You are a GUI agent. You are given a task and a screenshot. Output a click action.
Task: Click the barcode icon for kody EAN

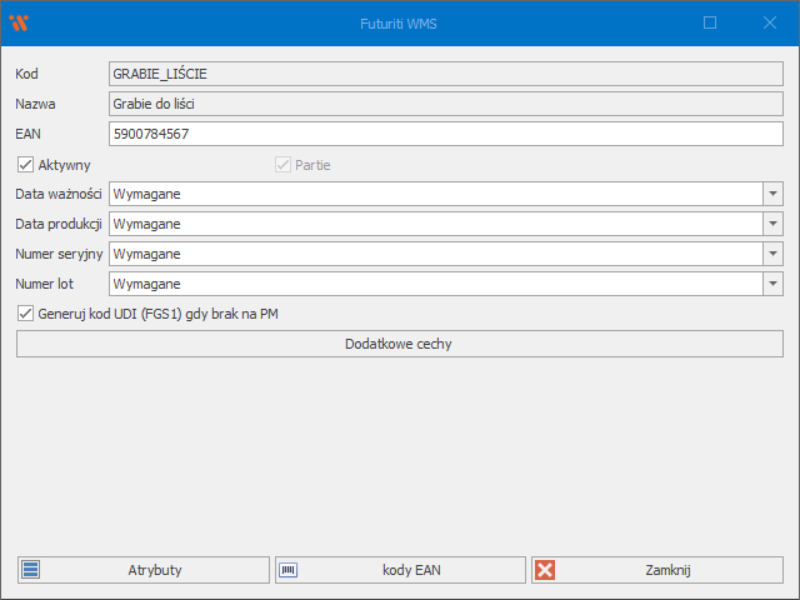point(288,570)
